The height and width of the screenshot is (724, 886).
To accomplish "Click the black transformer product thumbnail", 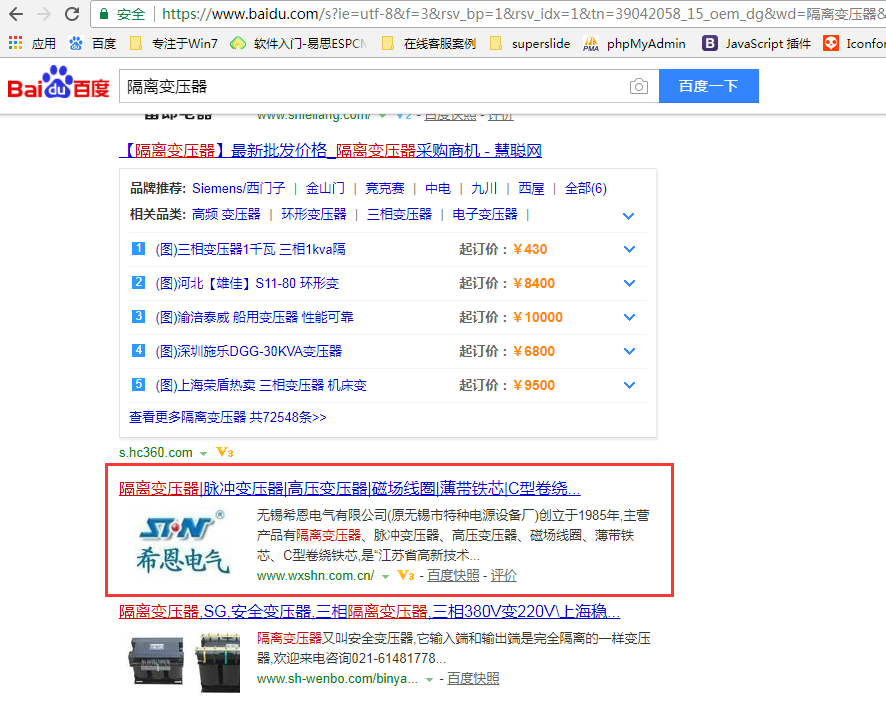I will click(185, 662).
